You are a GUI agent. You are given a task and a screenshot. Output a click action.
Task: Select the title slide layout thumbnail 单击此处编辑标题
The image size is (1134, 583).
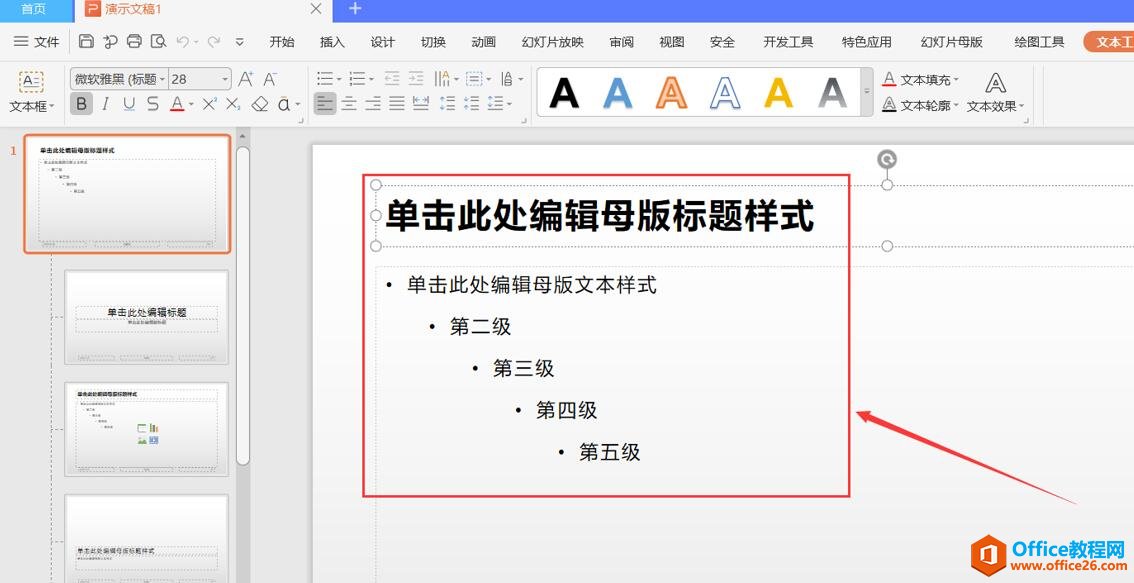tap(147, 317)
